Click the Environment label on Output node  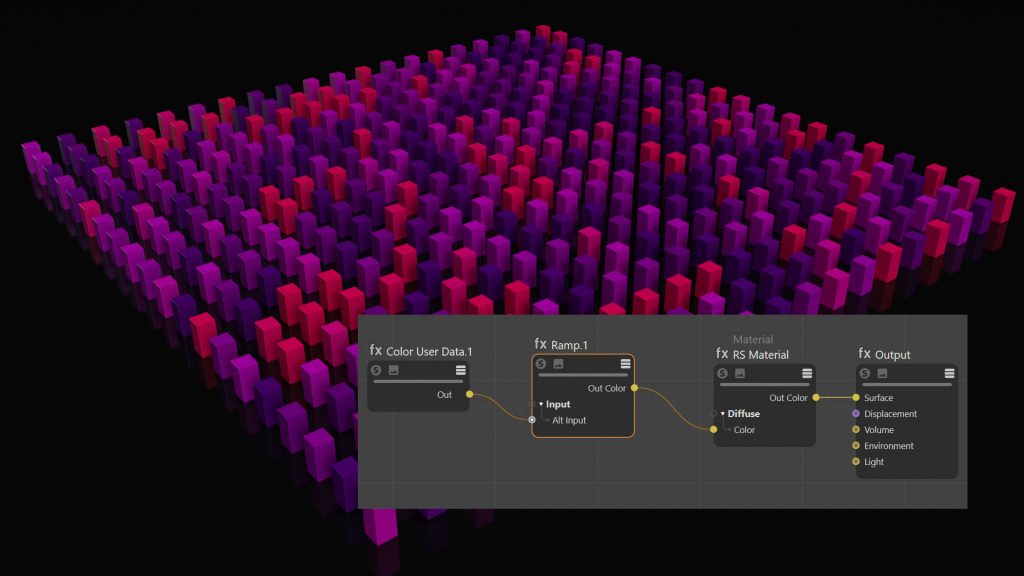coord(889,445)
